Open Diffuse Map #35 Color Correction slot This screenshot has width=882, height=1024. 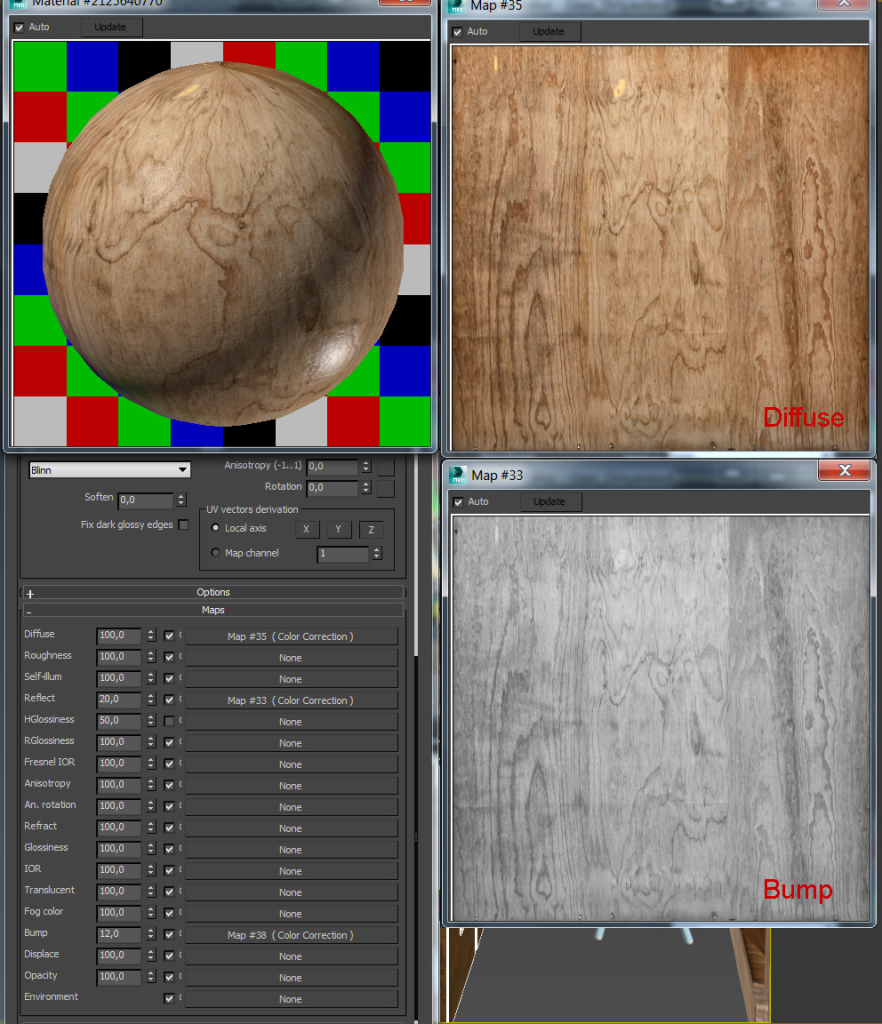[290, 636]
